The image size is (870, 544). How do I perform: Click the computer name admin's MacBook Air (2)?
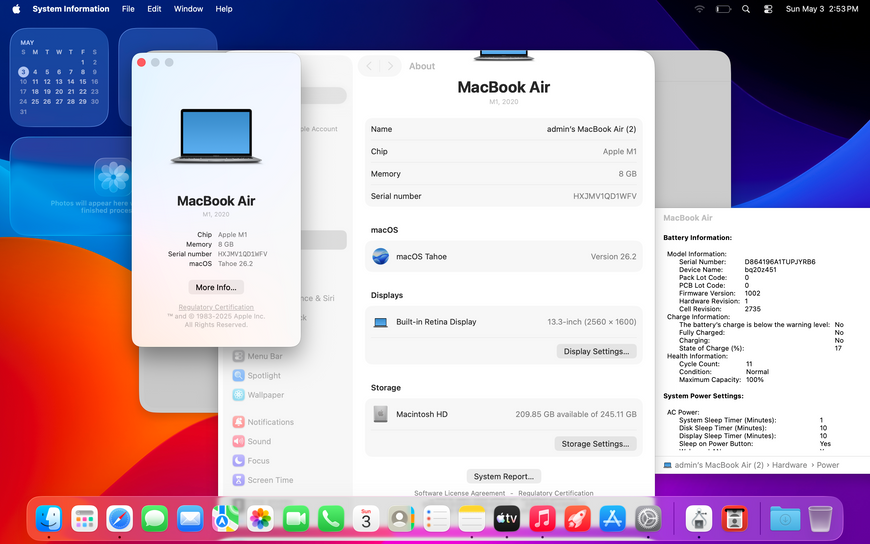(591, 129)
